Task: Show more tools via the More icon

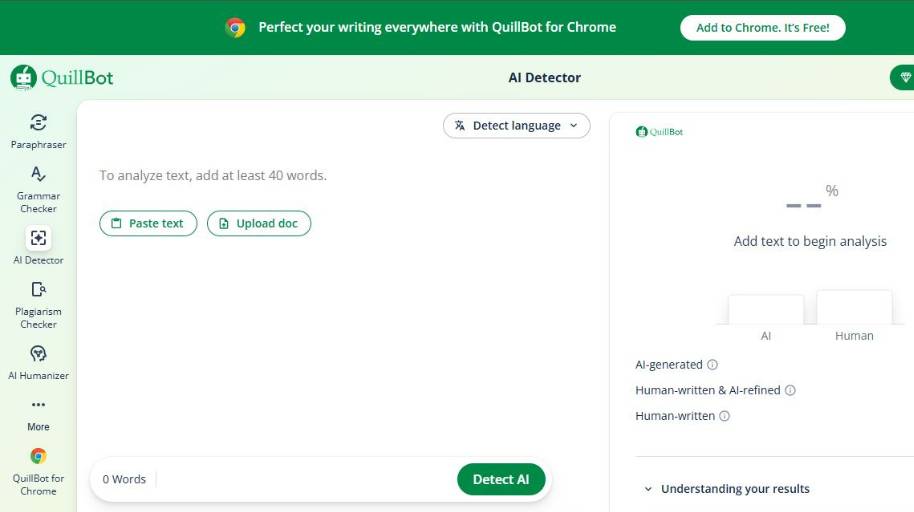Action: [38, 405]
